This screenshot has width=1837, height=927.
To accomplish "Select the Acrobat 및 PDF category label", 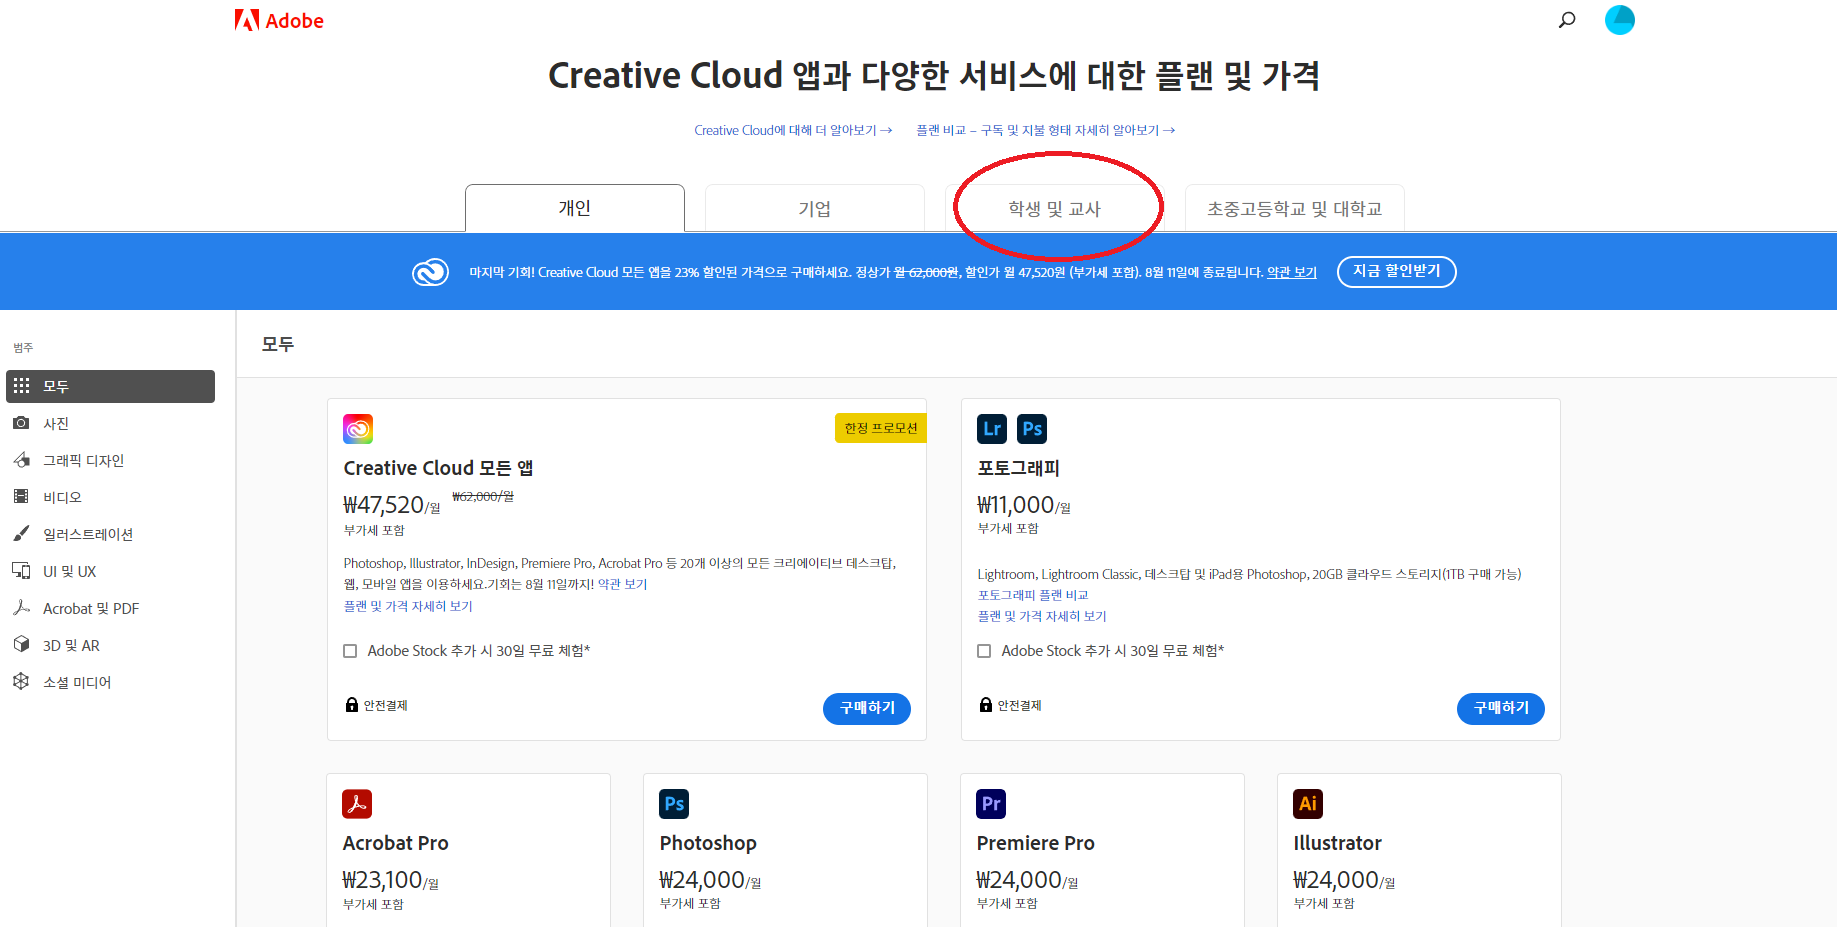I will pos(91,608).
